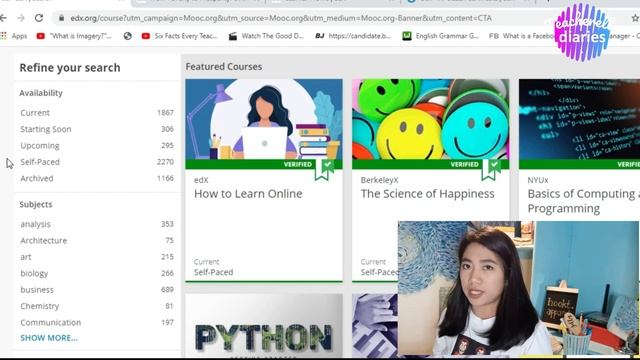Select the biology subject filter
The image size is (640, 360).
tap(34, 273)
